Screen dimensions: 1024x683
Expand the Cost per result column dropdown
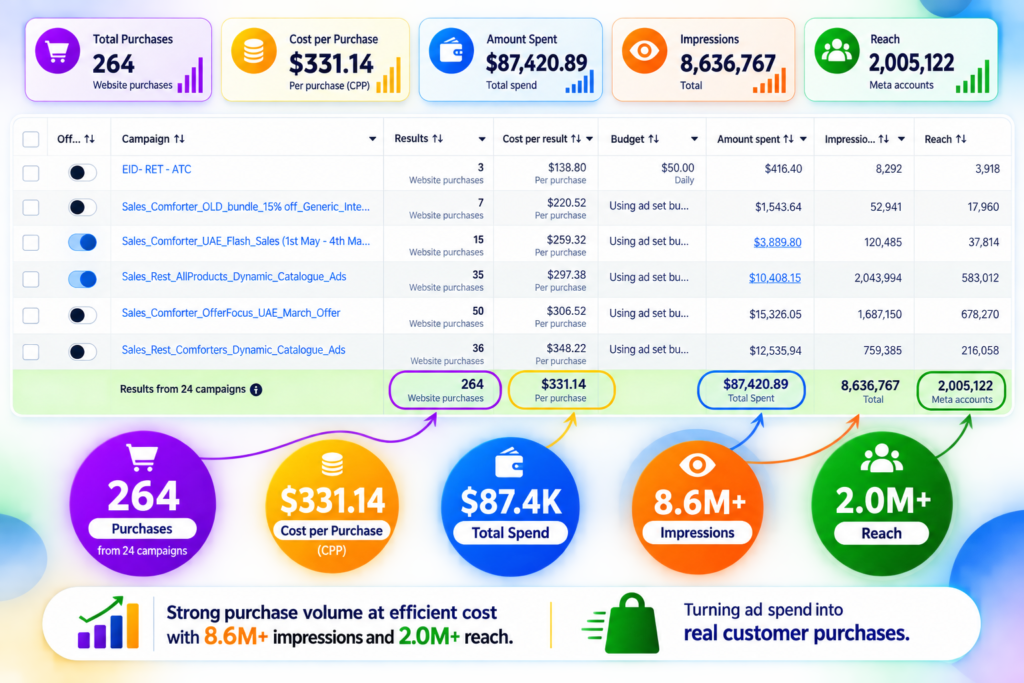click(590, 139)
